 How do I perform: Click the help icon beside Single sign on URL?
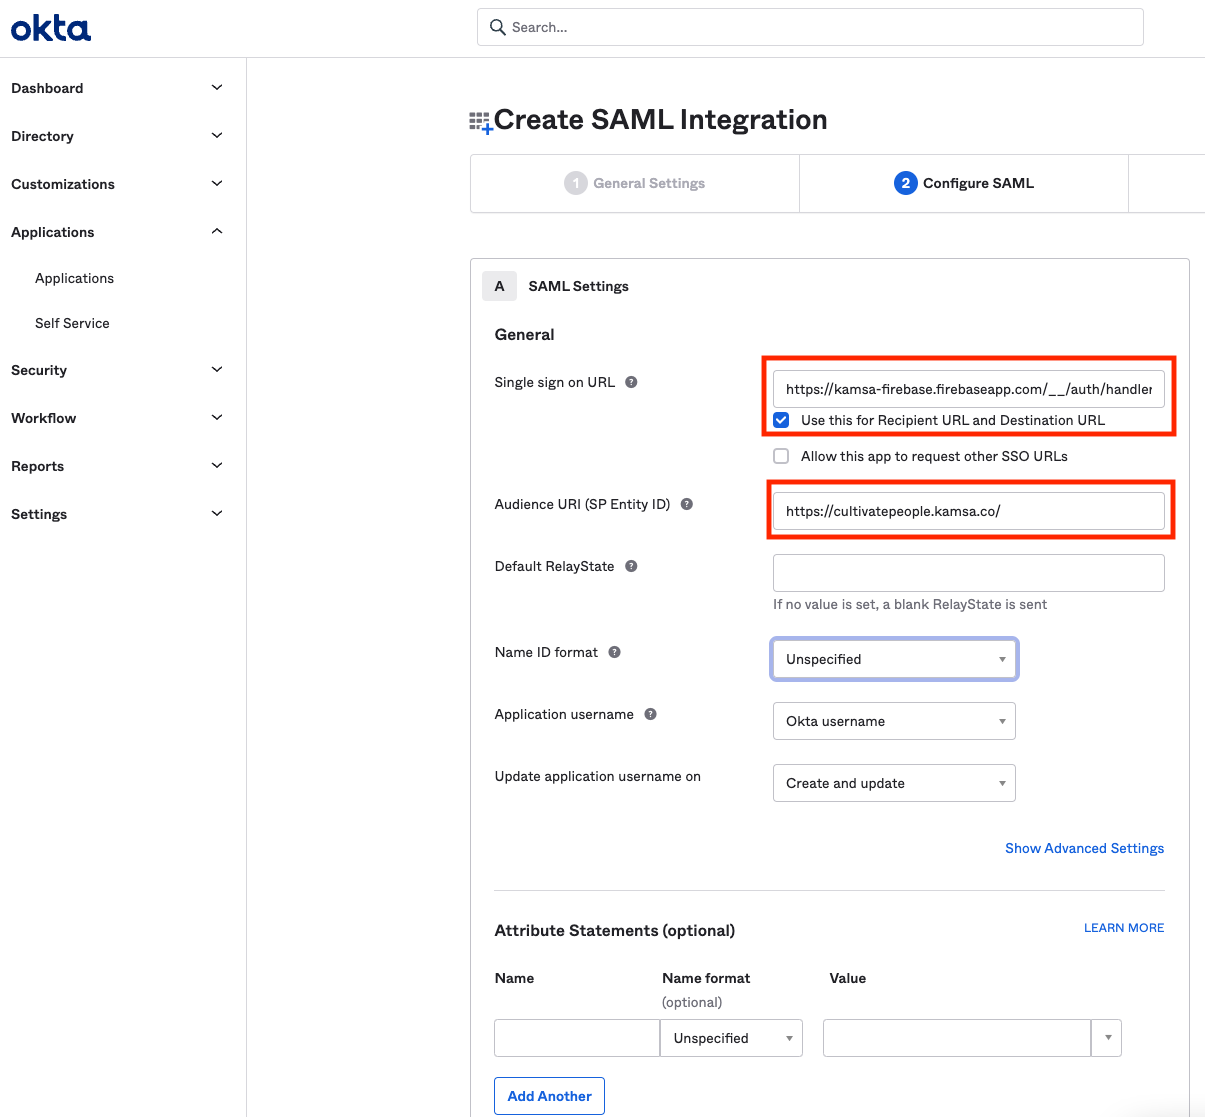[631, 382]
